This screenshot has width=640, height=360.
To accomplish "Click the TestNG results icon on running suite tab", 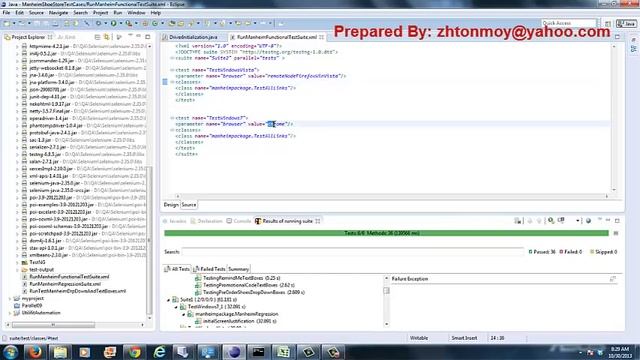I will tap(258, 221).
